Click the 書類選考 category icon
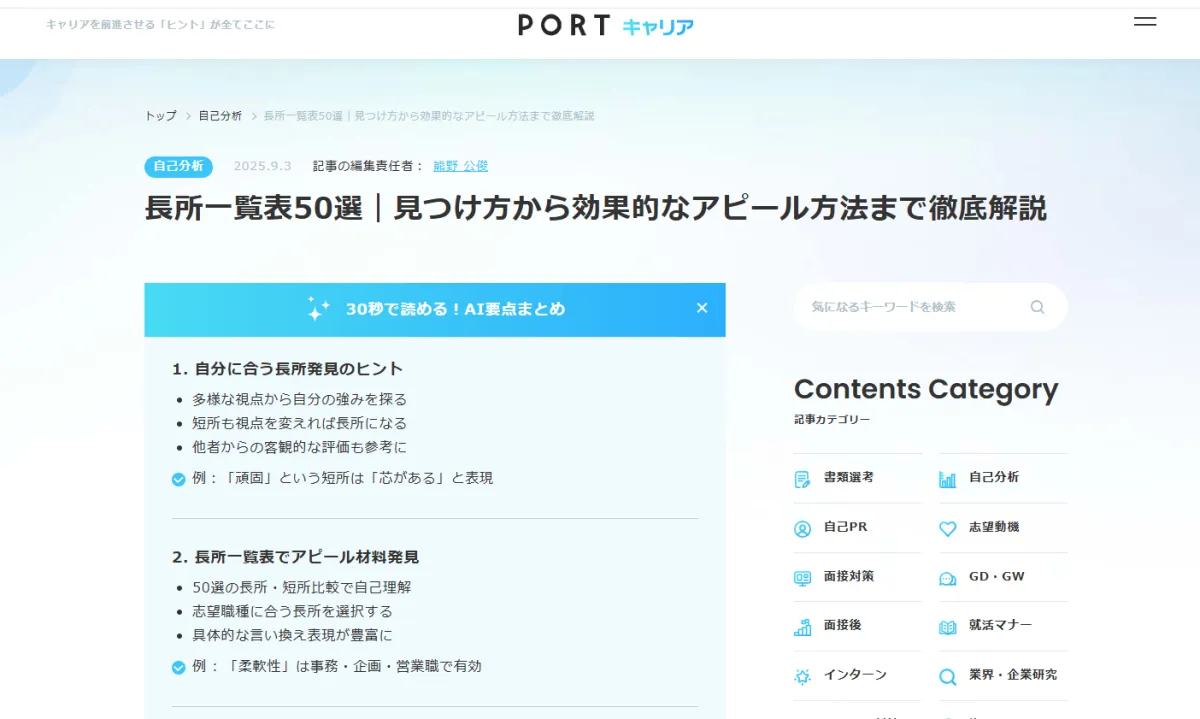Viewport: 1200px width, 719px height. (x=802, y=479)
